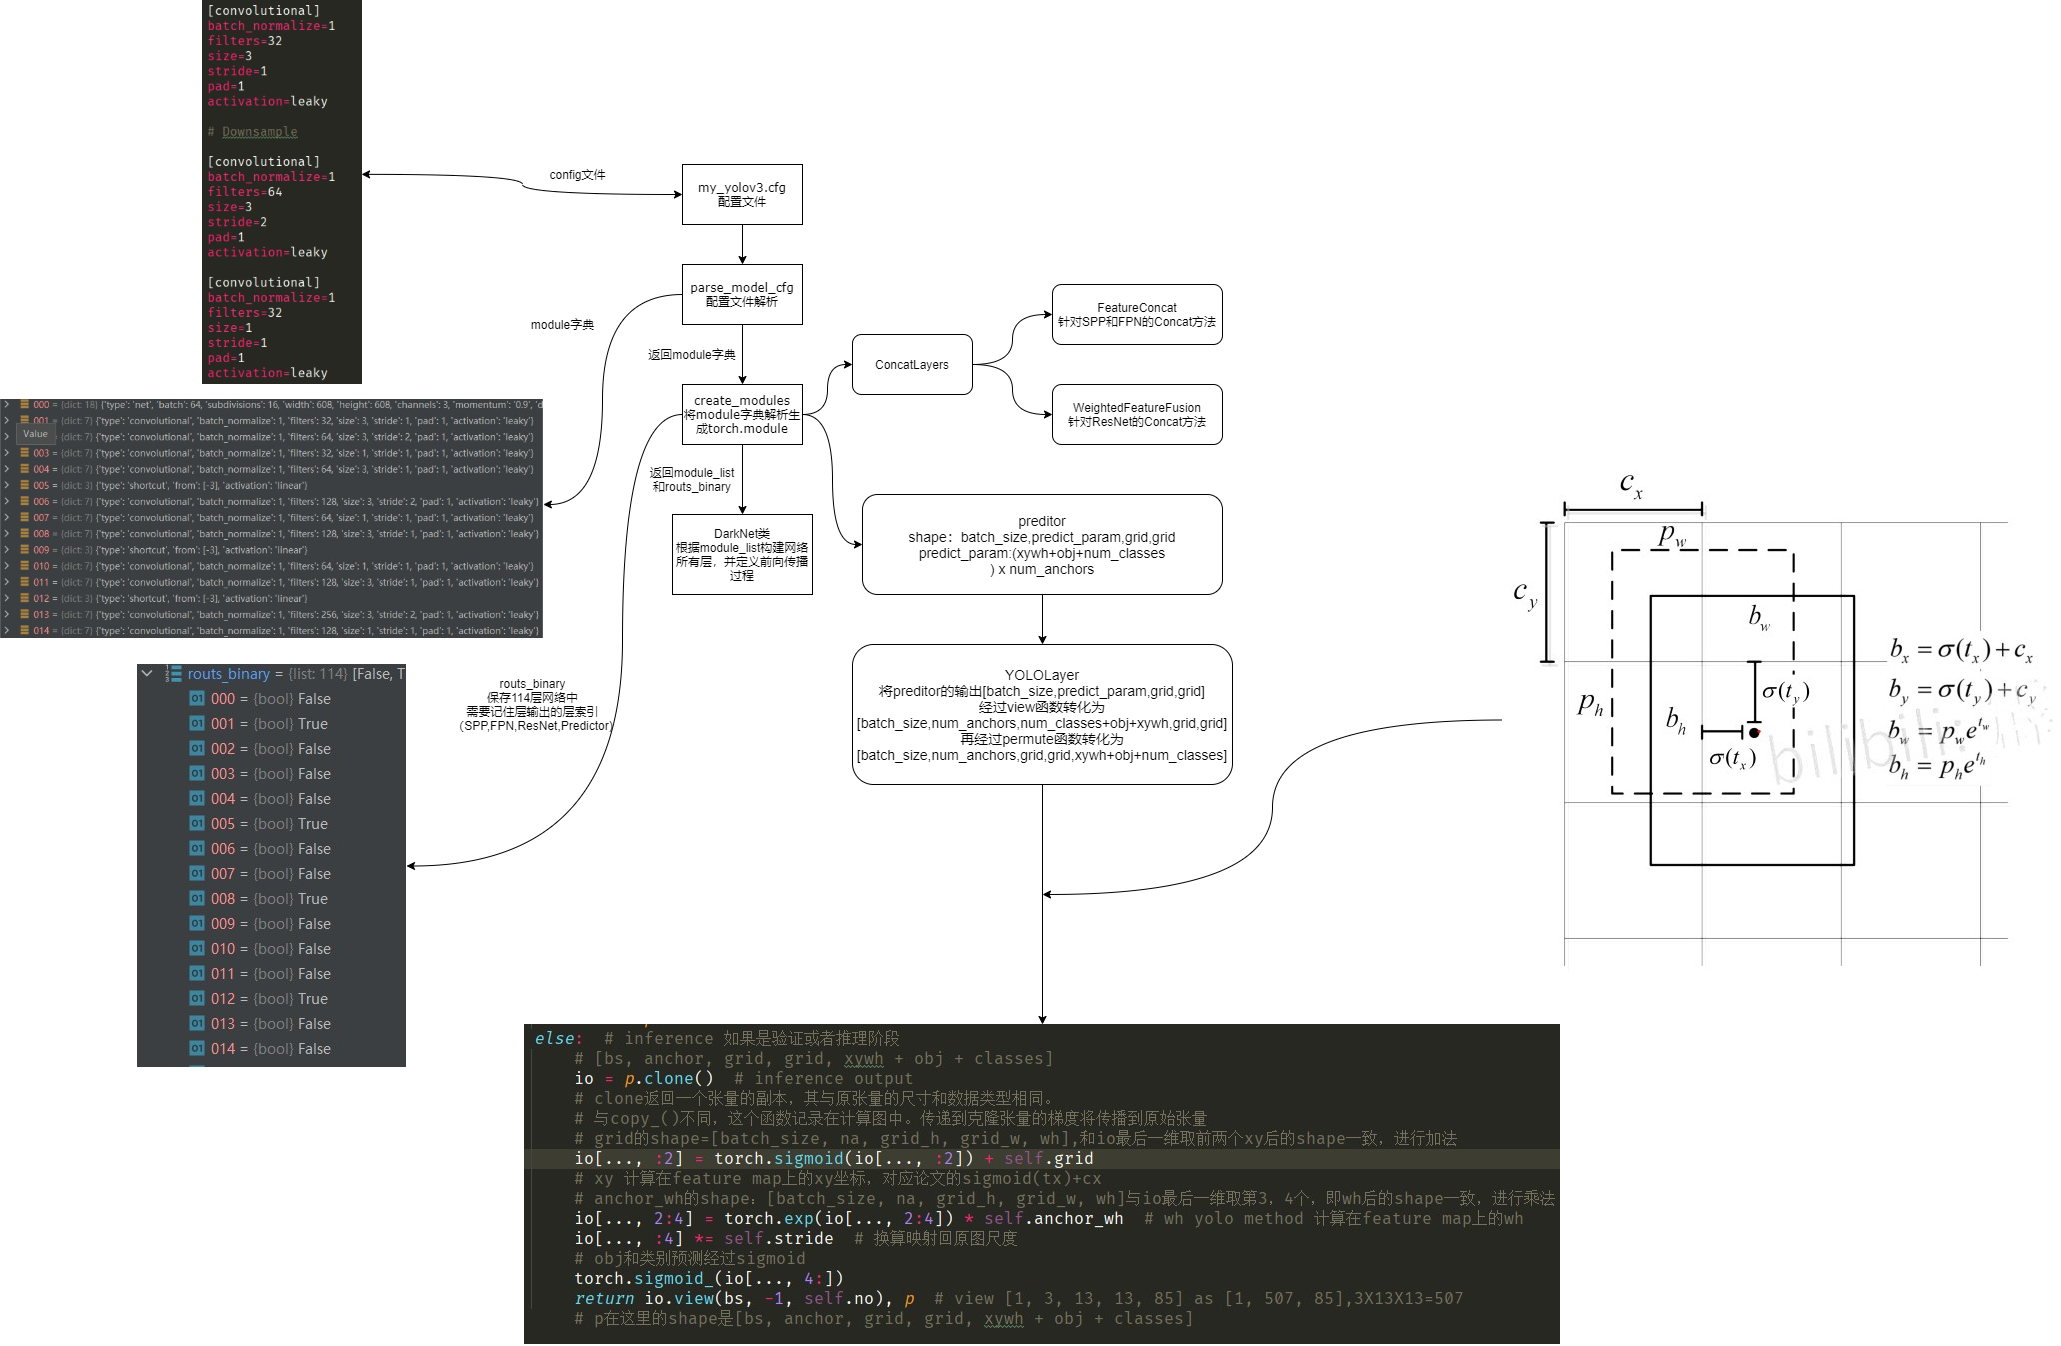Click the dict icon of row 014
The image size is (2061, 1346).
point(24,631)
